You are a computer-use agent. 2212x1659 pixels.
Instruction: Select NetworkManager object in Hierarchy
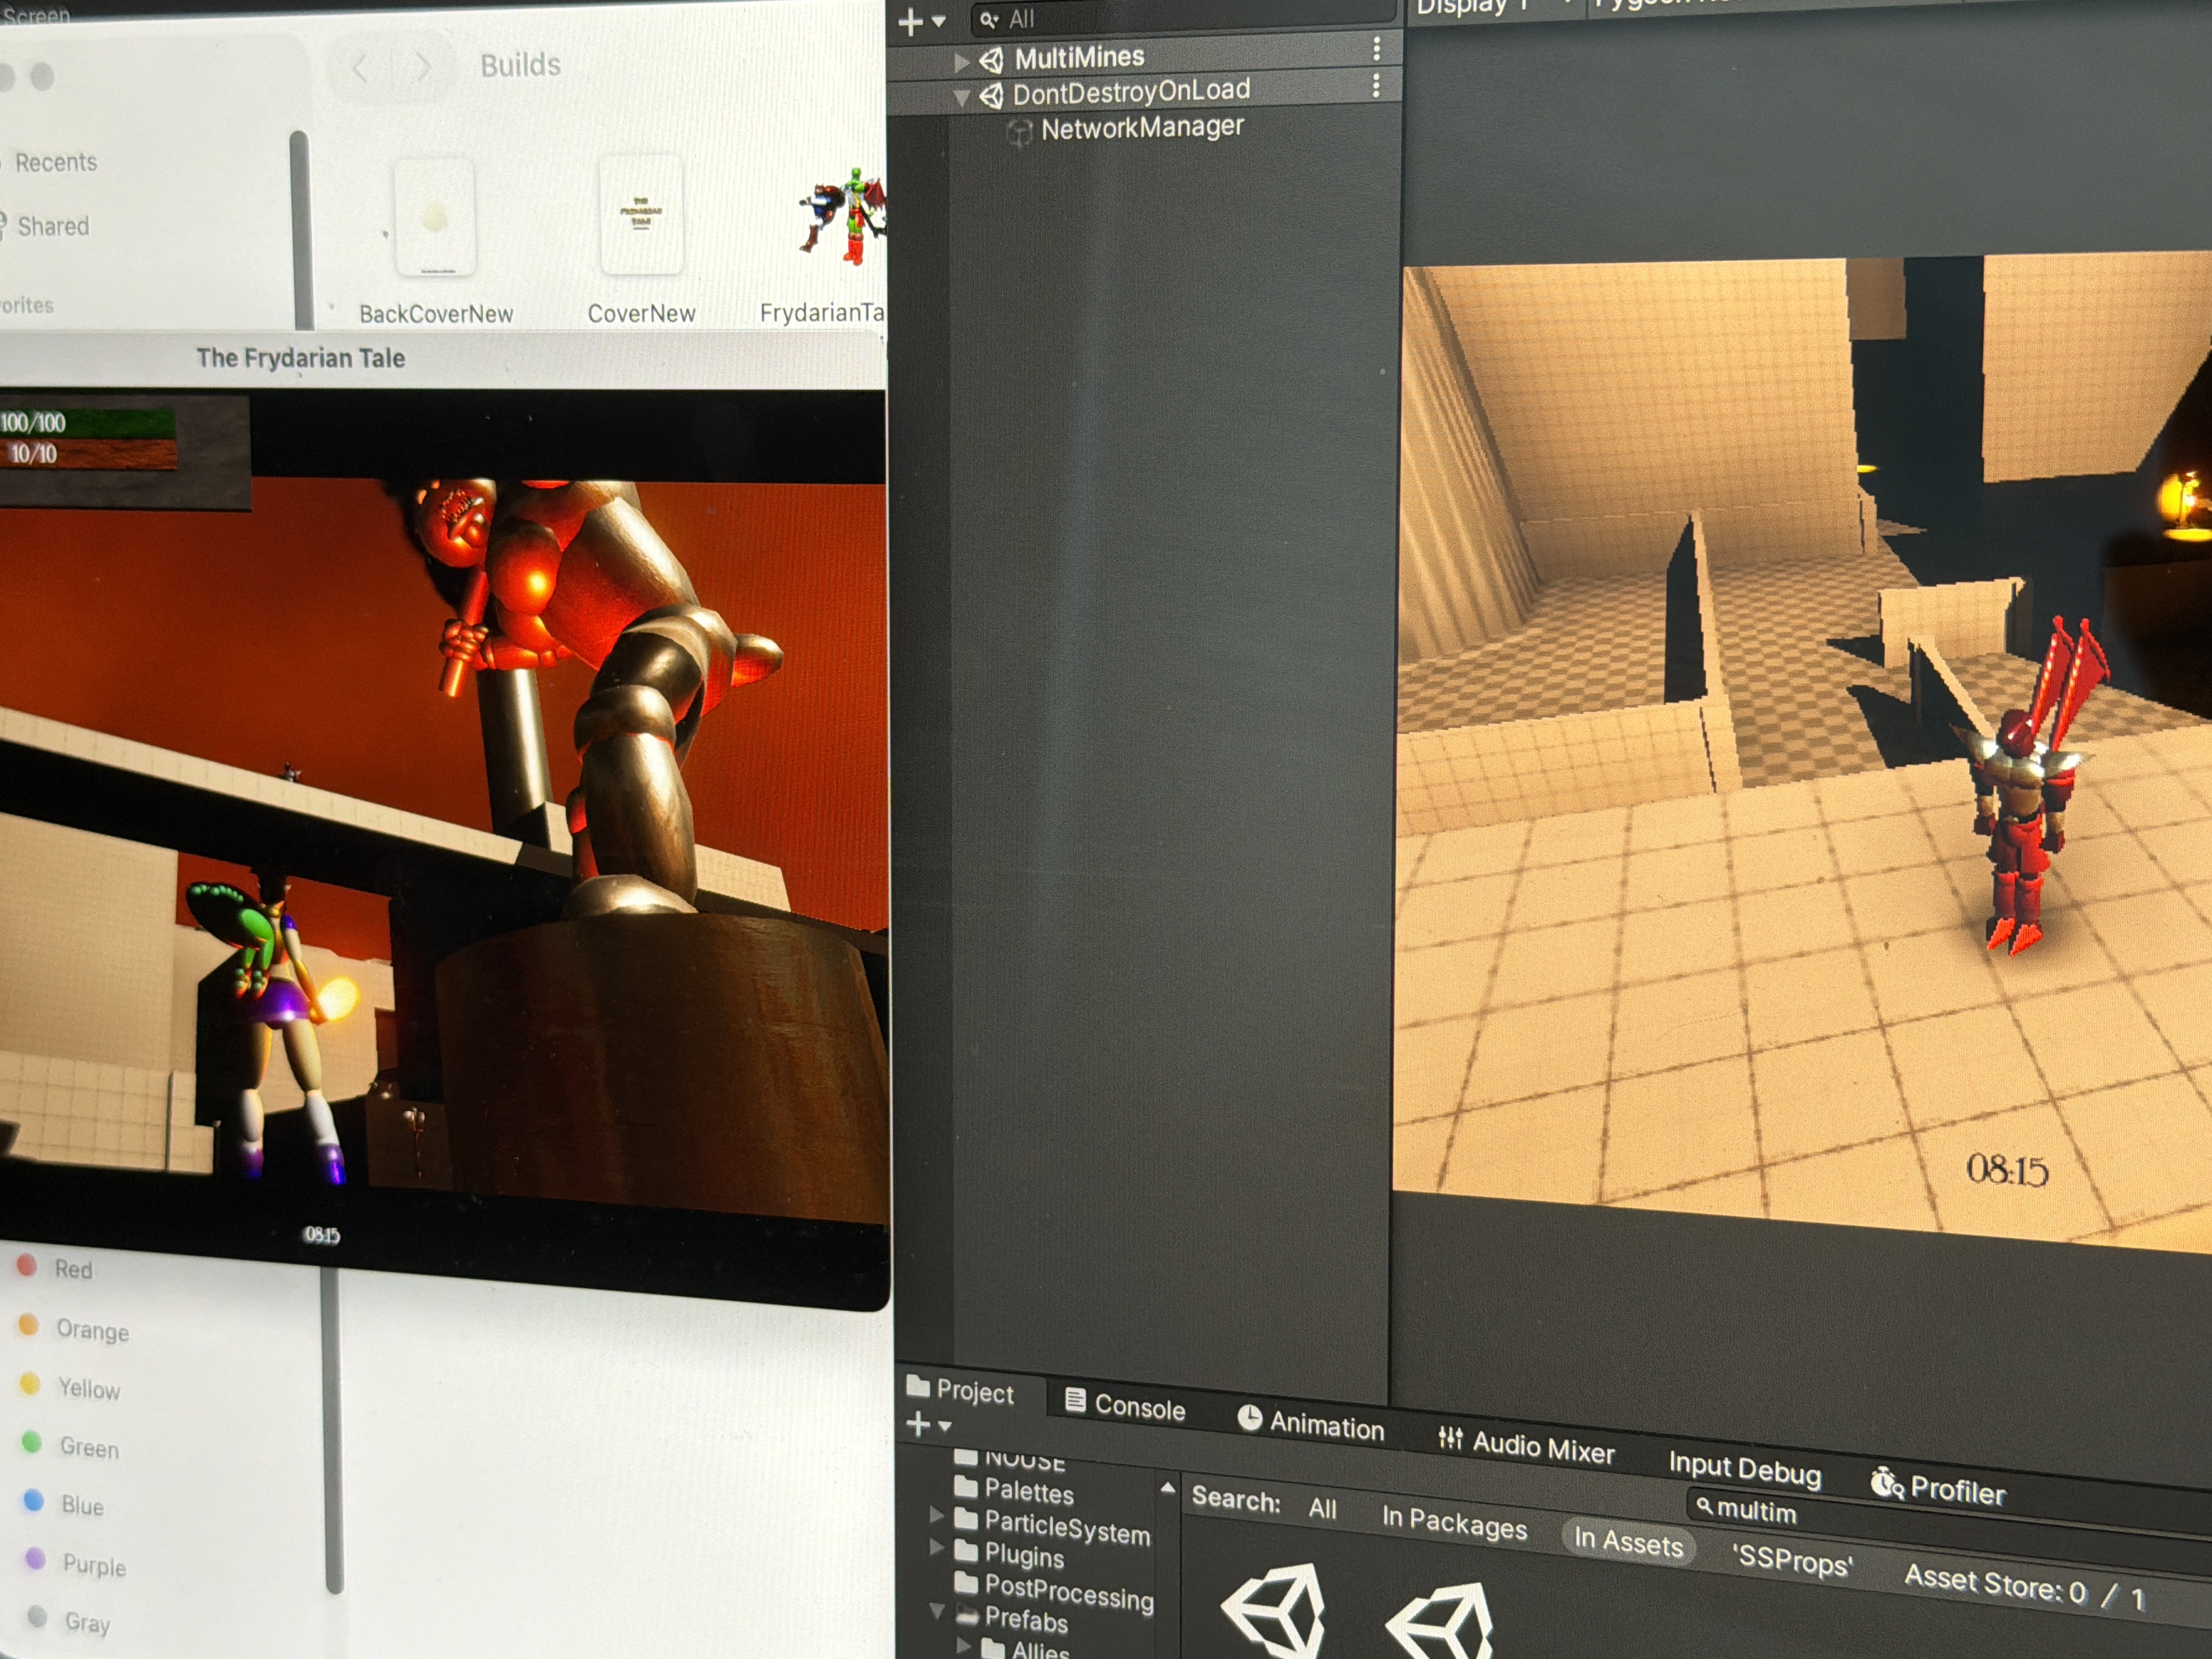[x=1142, y=128]
